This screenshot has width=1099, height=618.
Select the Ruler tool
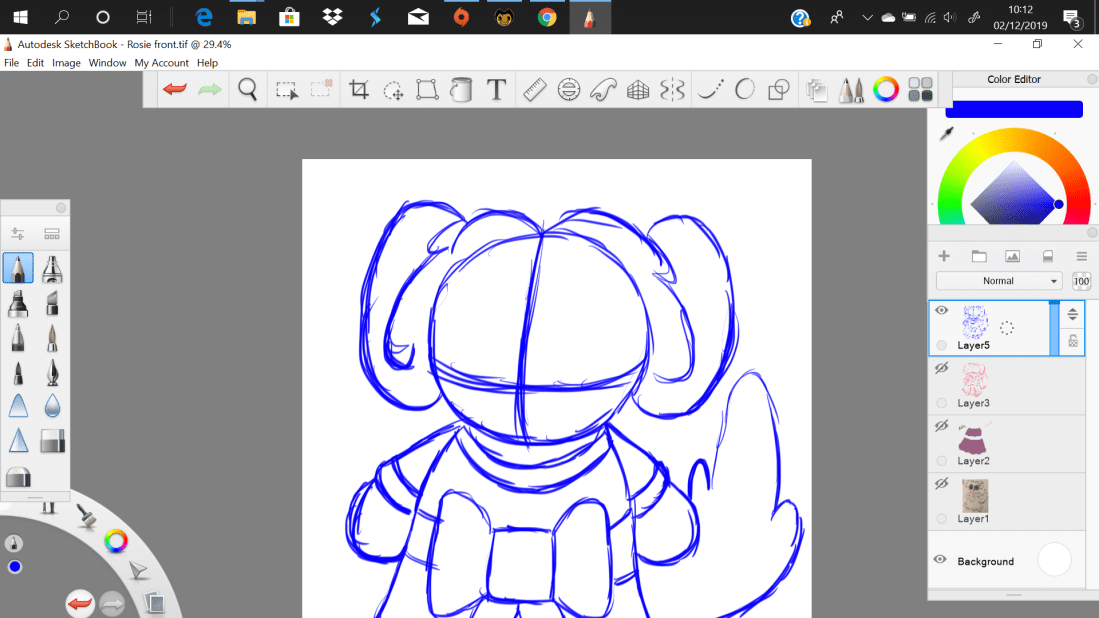click(x=533, y=90)
